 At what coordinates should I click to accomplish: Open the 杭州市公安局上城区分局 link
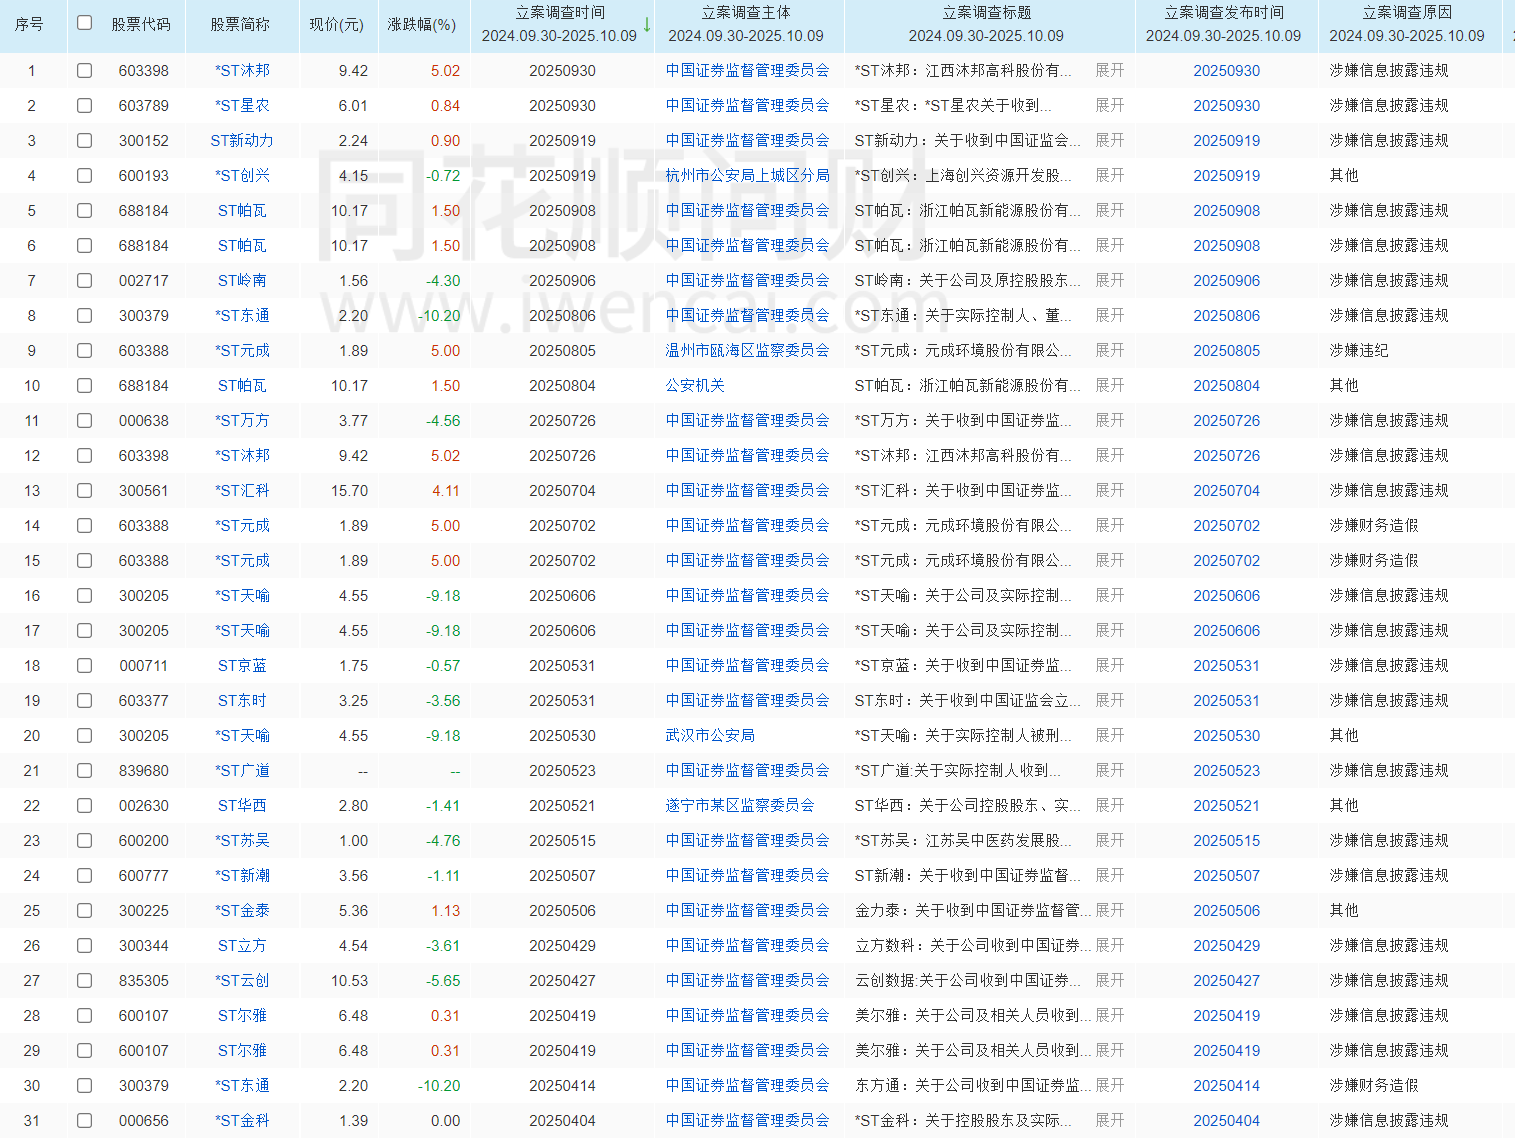coord(748,176)
